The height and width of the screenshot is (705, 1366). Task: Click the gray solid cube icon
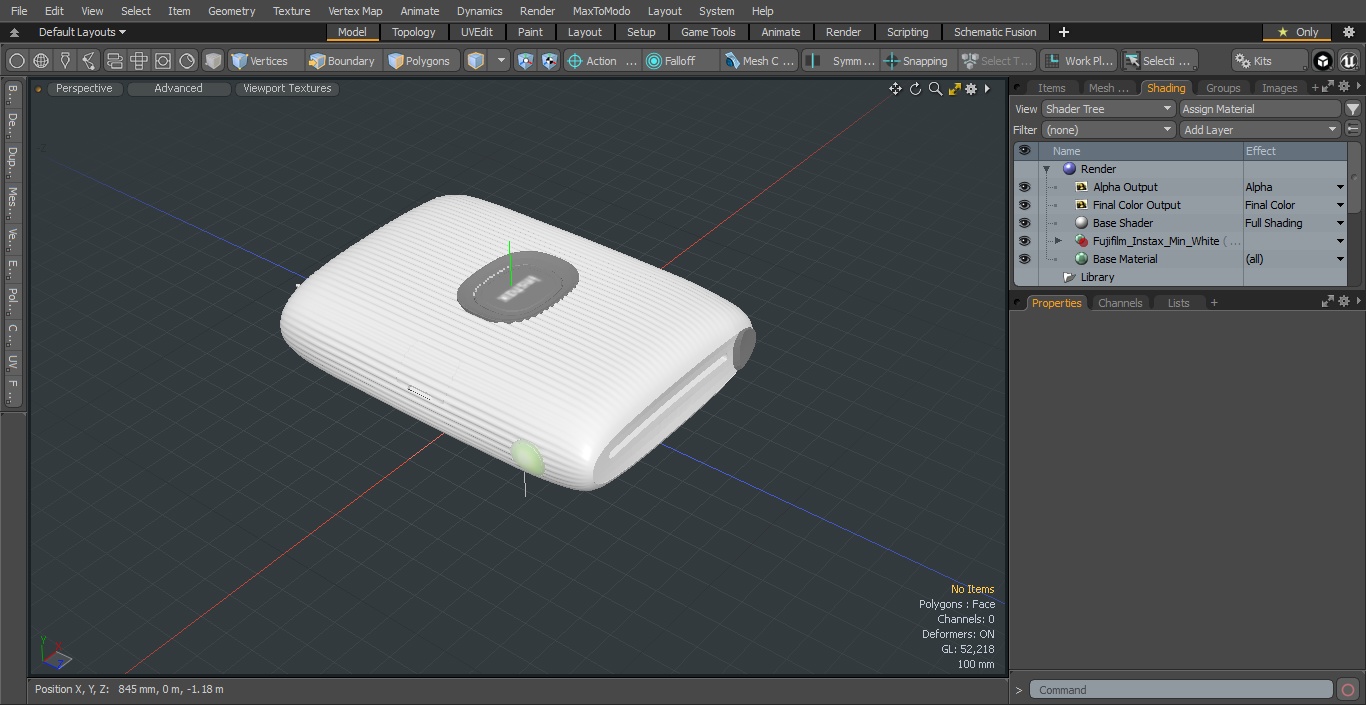(x=213, y=61)
